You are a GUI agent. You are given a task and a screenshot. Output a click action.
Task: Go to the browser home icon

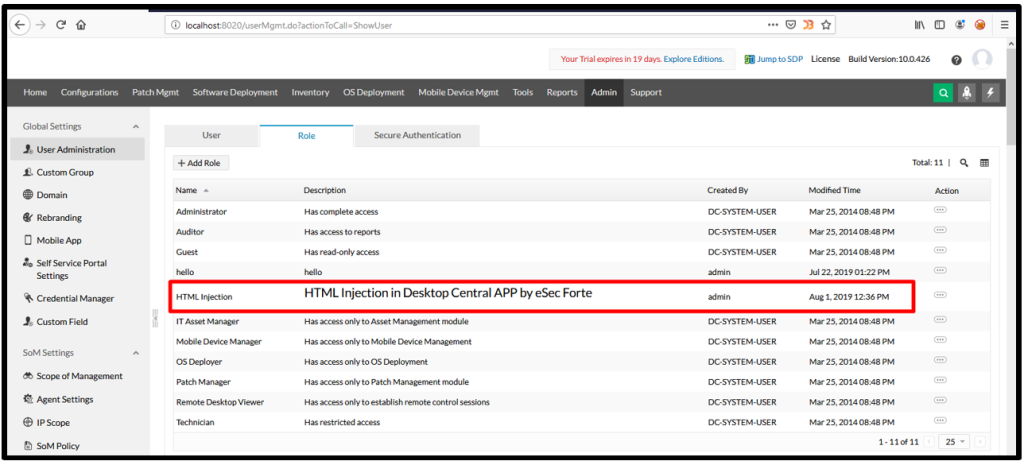pyautogui.click(x=80, y=25)
